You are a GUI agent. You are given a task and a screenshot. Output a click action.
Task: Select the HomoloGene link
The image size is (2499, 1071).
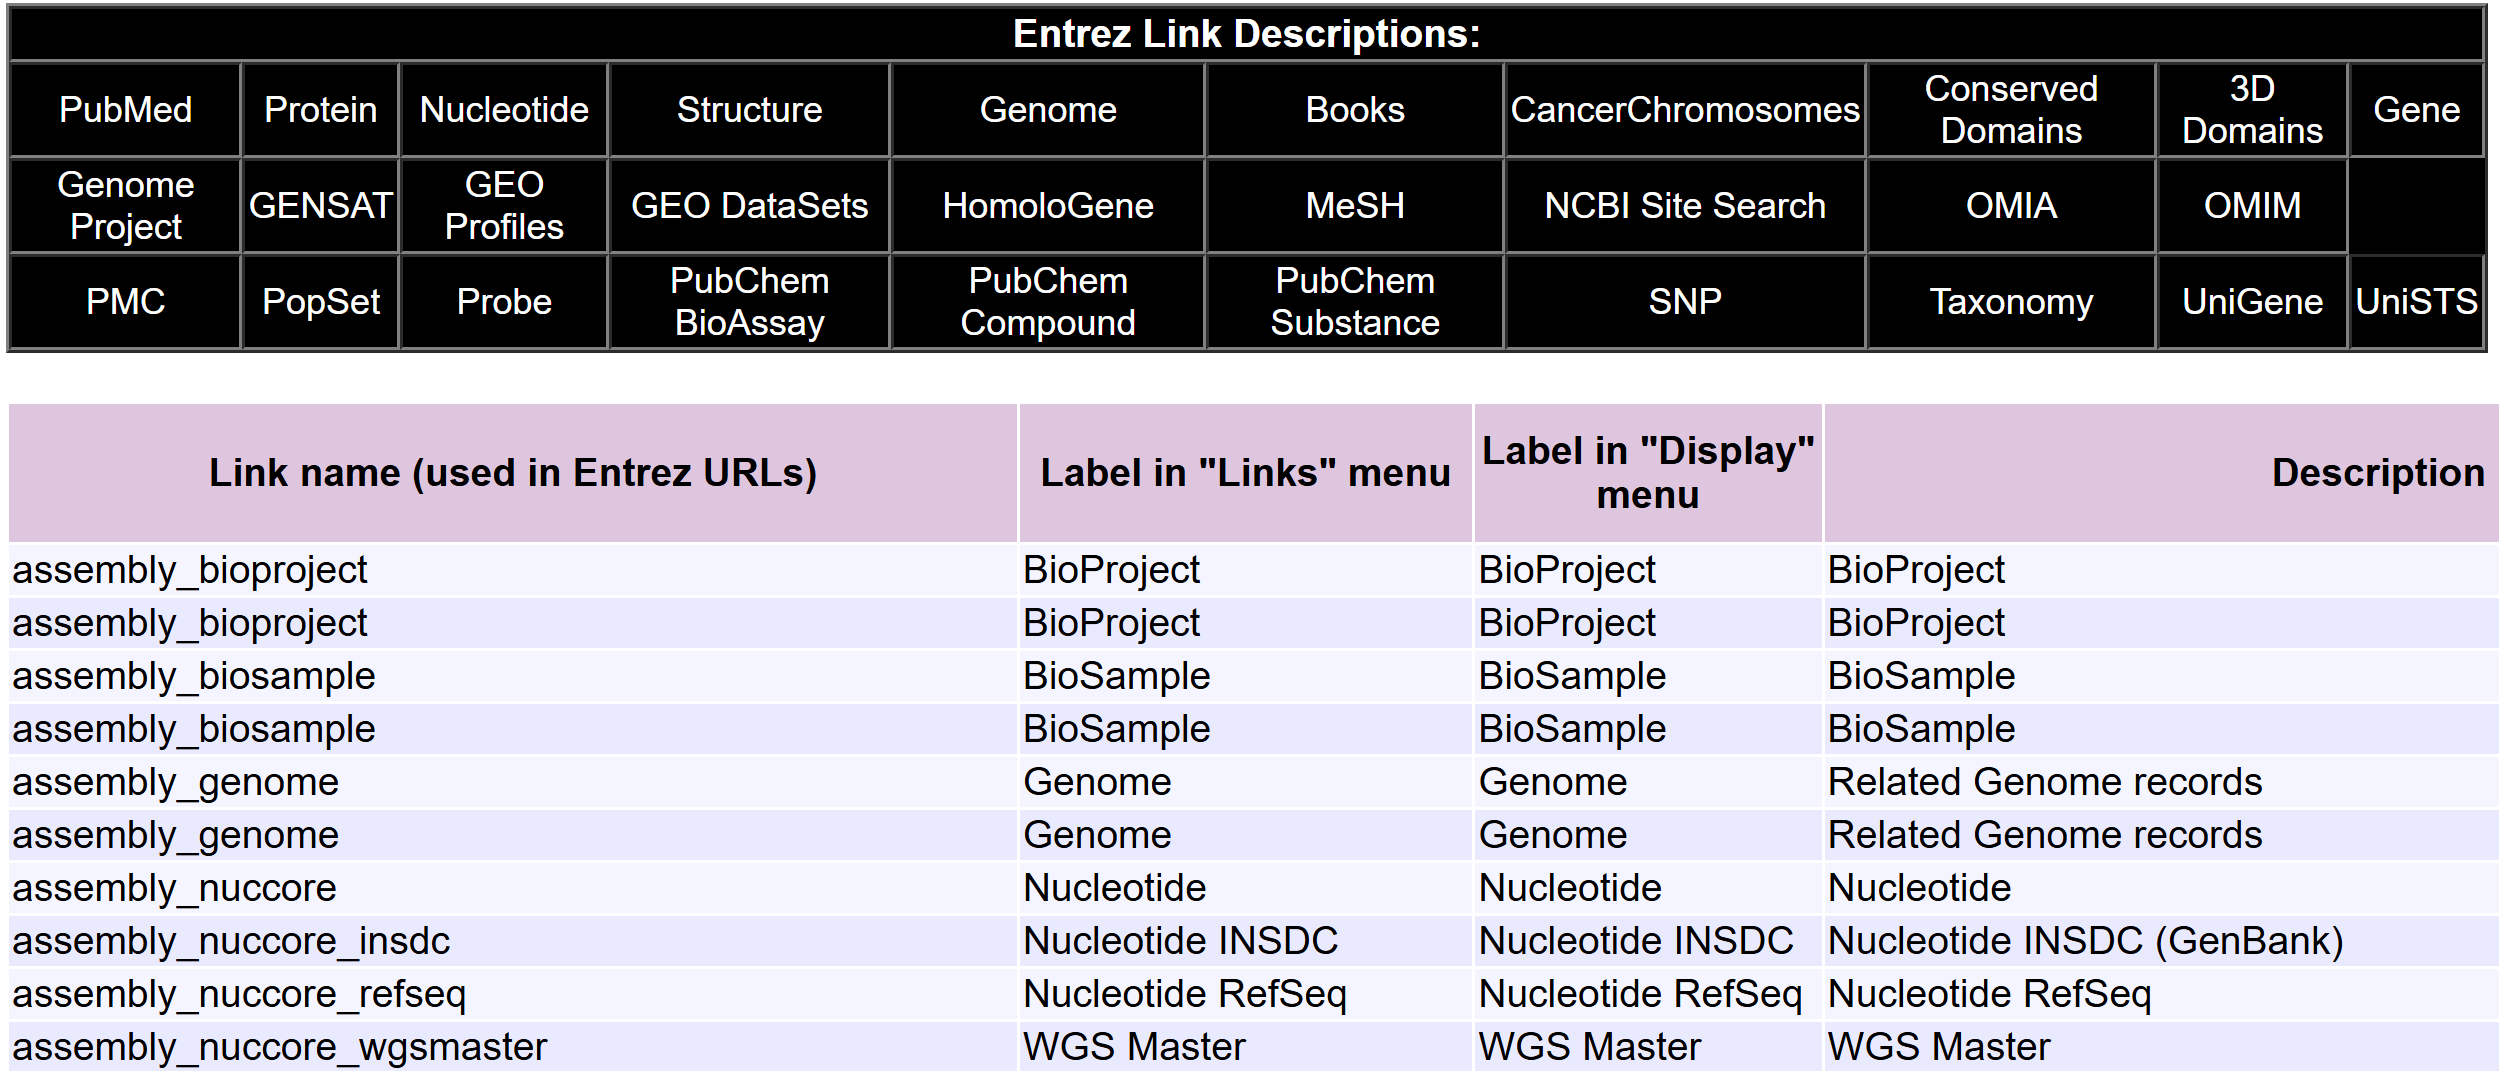(1048, 206)
